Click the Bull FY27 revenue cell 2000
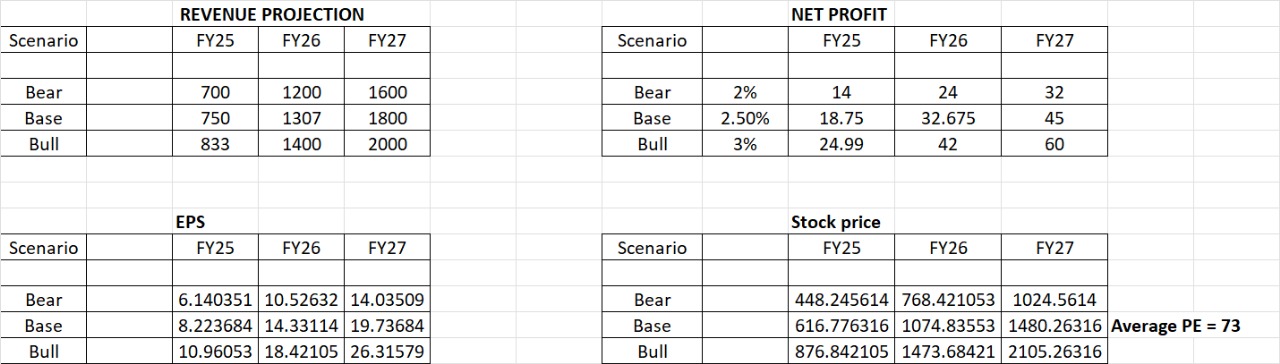Image resolution: width=1280 pixels, height=364 pixels. (x=388, y=144)
